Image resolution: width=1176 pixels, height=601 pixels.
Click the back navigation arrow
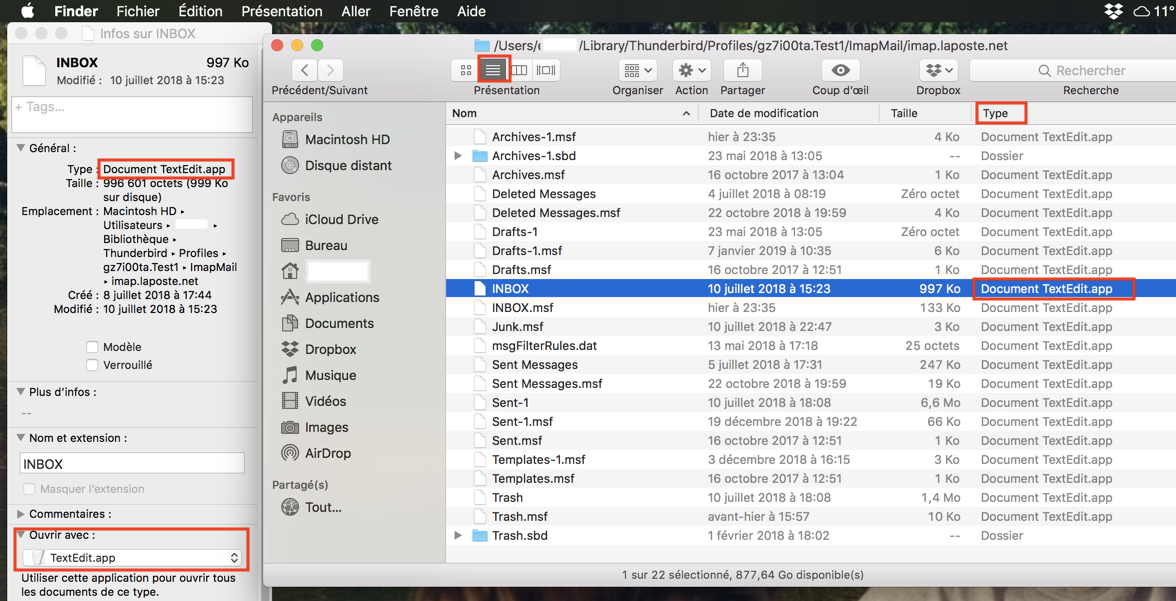[x=305, y=71]
